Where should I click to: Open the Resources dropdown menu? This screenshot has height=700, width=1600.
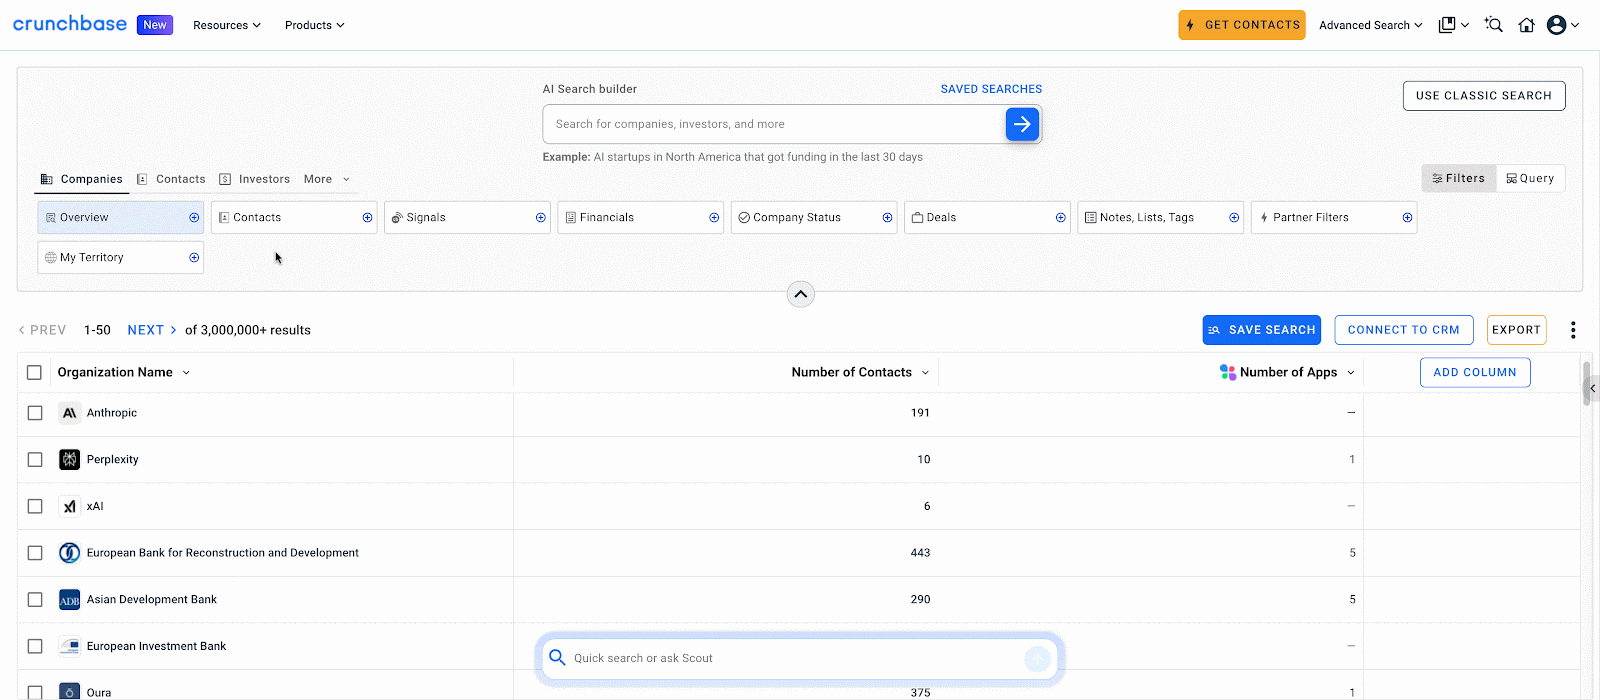pos(227,25)
